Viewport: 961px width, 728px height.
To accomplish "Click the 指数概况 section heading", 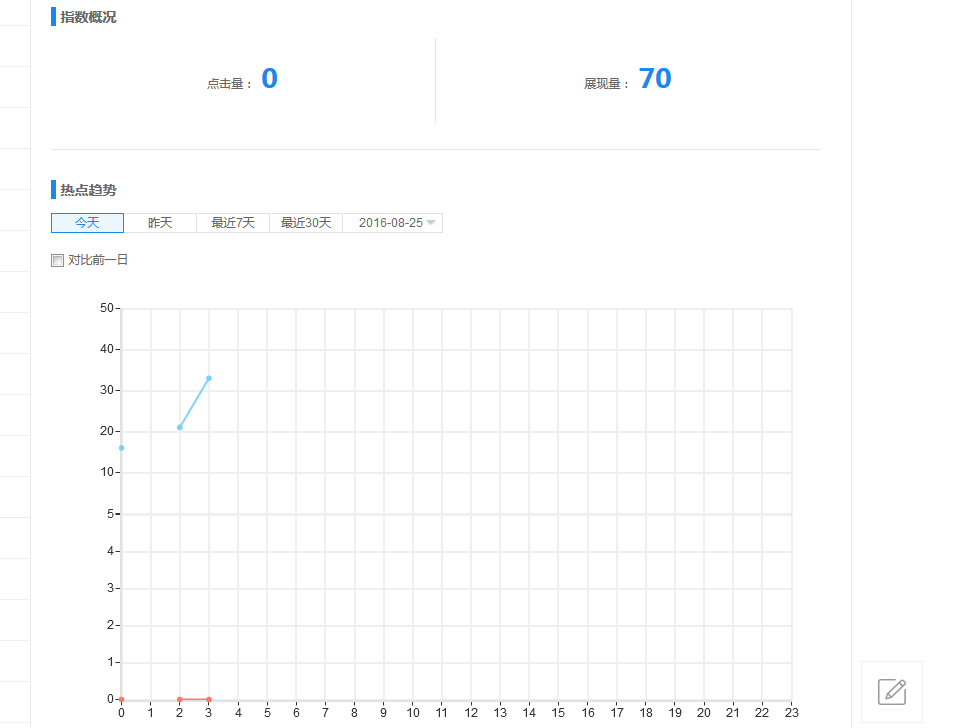I will 88,17.
